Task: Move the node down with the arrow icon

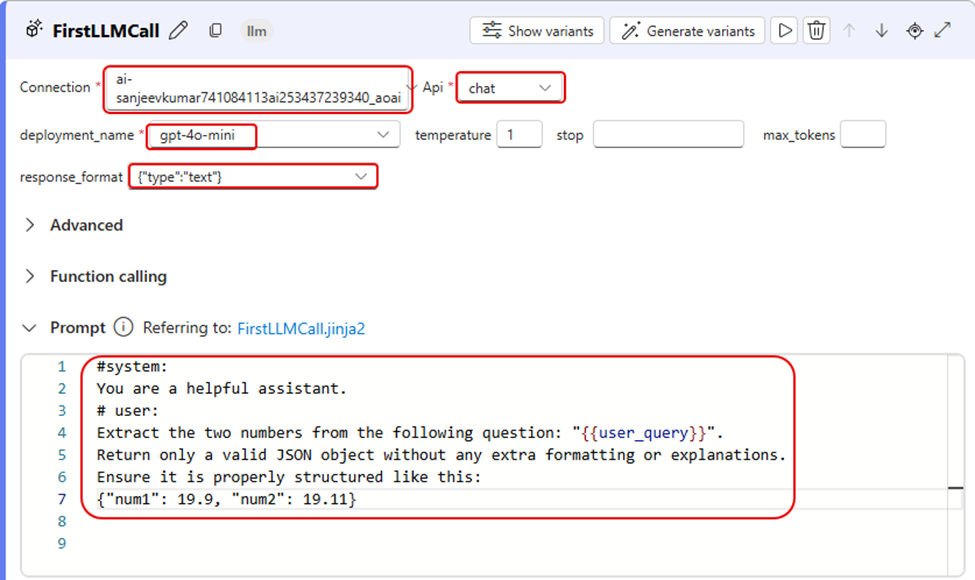Action: [880, 30]
